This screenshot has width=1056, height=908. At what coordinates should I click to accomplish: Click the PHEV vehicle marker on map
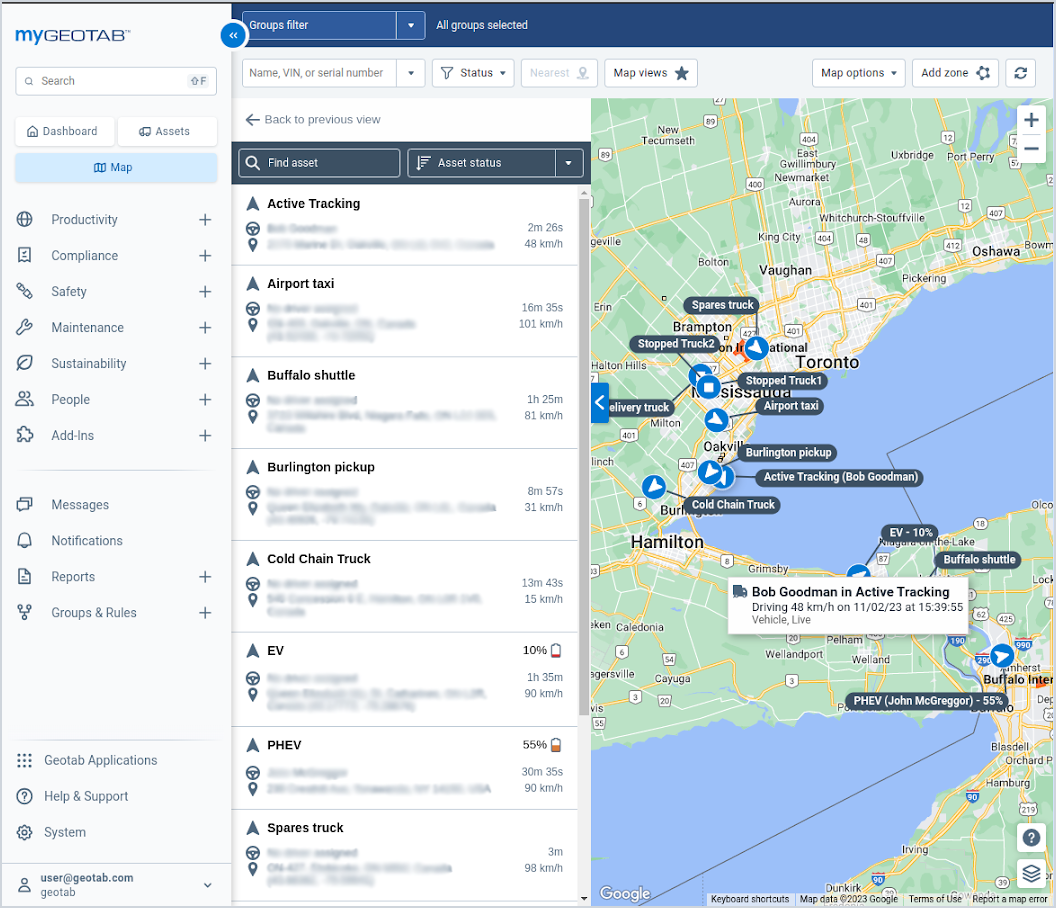(x=1000, y=655)
